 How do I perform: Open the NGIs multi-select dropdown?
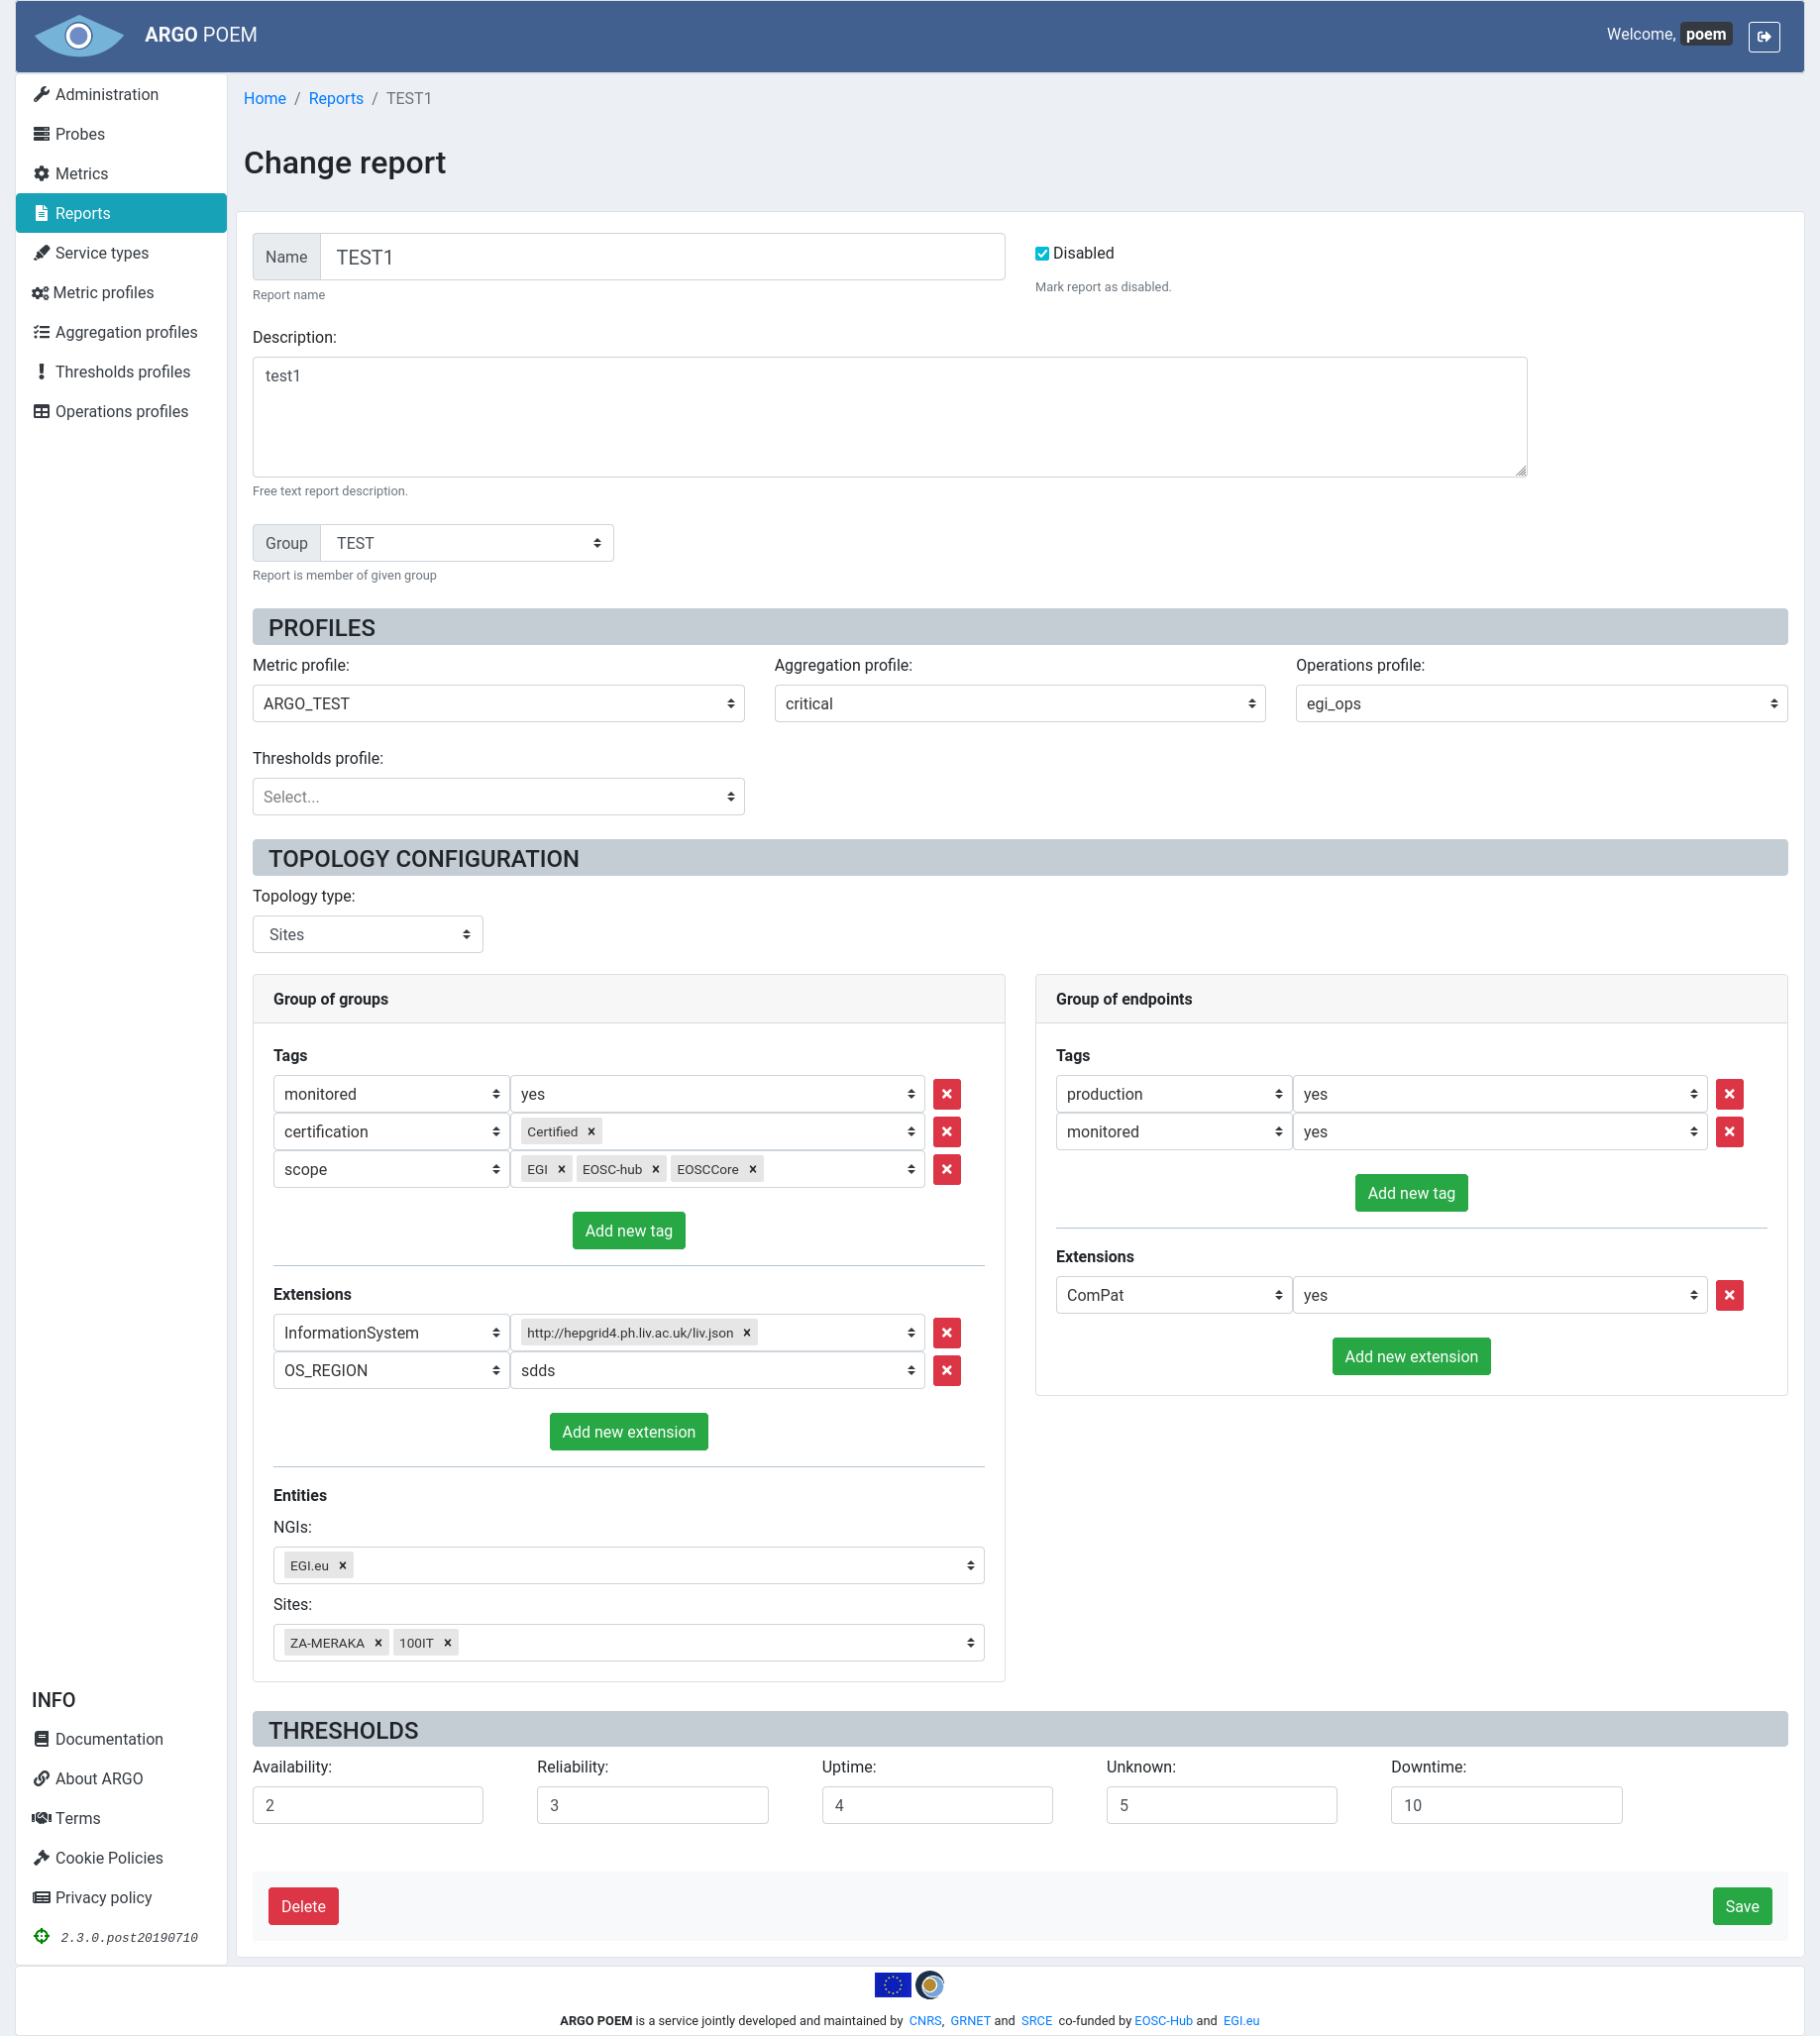pyautogui.click(x=629, y=1566)
